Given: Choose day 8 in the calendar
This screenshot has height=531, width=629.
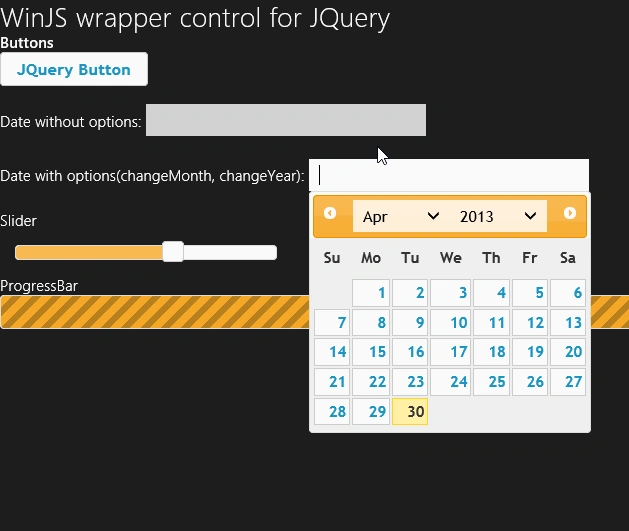Looking at the screenshot, I should tap(371, 322).
